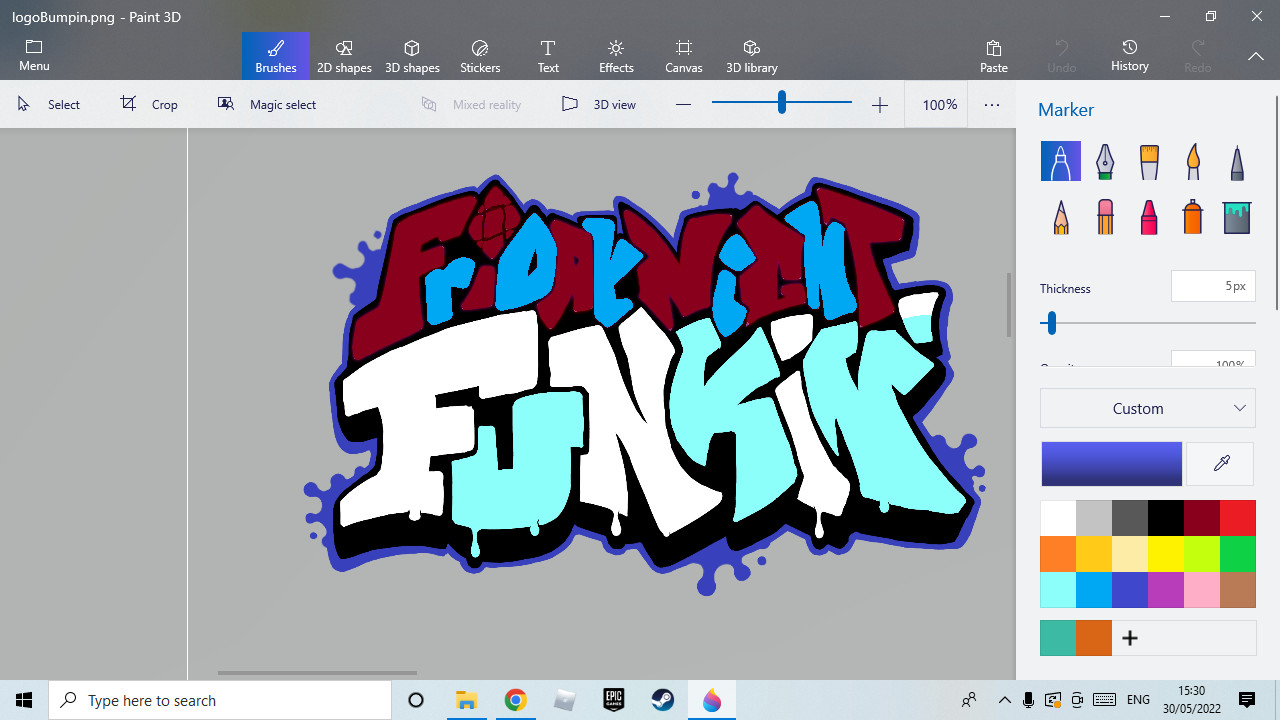Click the thickness slider handle
The image size is (1280, 720).
pos(1051,323)
